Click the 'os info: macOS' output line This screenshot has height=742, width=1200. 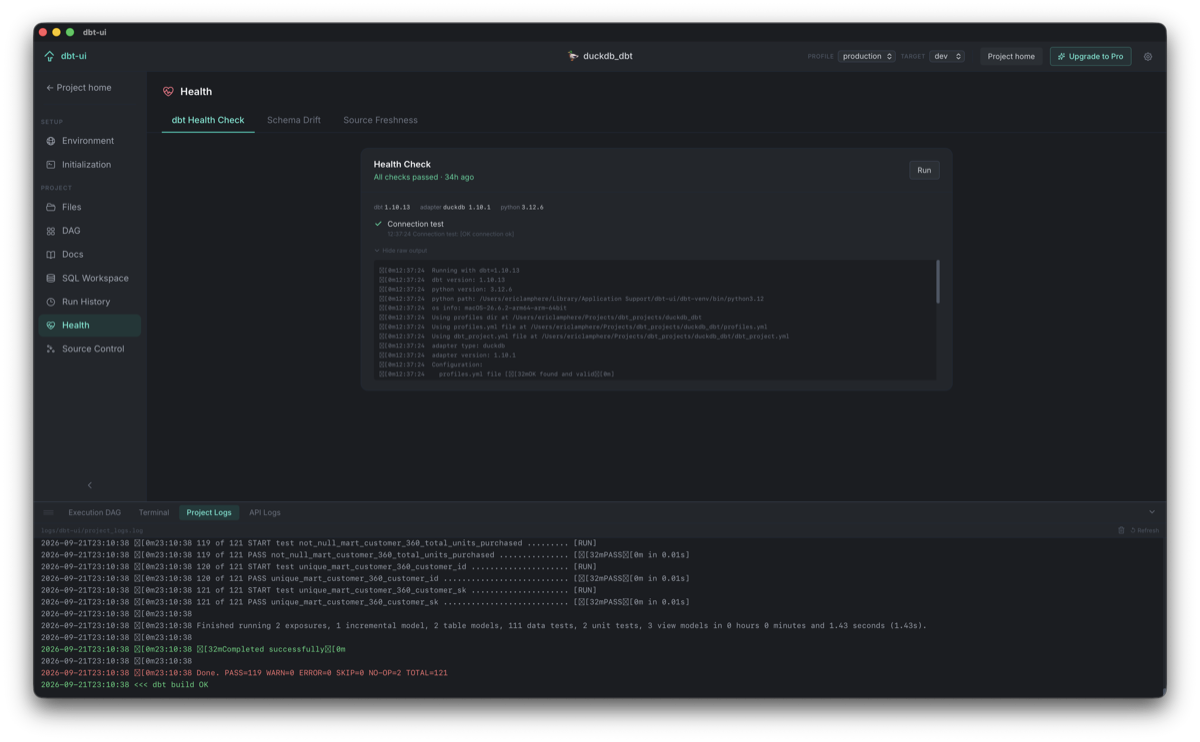(473, 308)
